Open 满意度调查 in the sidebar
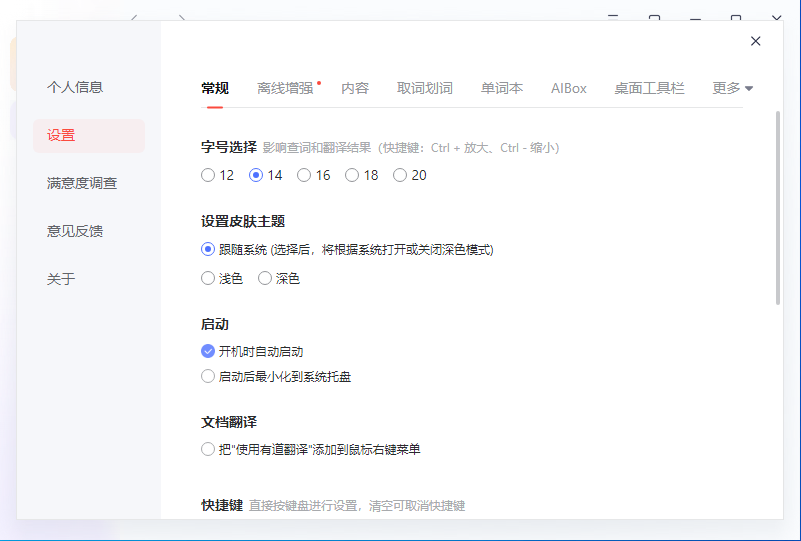Viewport: 801px width, 541px height. [82, 183]
